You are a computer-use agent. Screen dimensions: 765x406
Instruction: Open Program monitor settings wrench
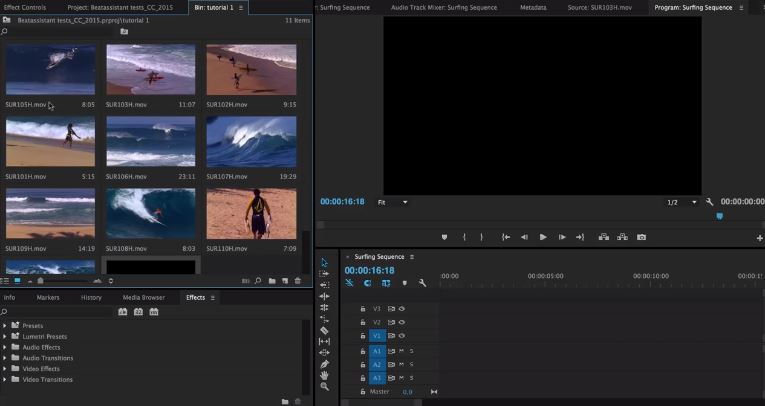pyautogui.click(x=710, y=202)
